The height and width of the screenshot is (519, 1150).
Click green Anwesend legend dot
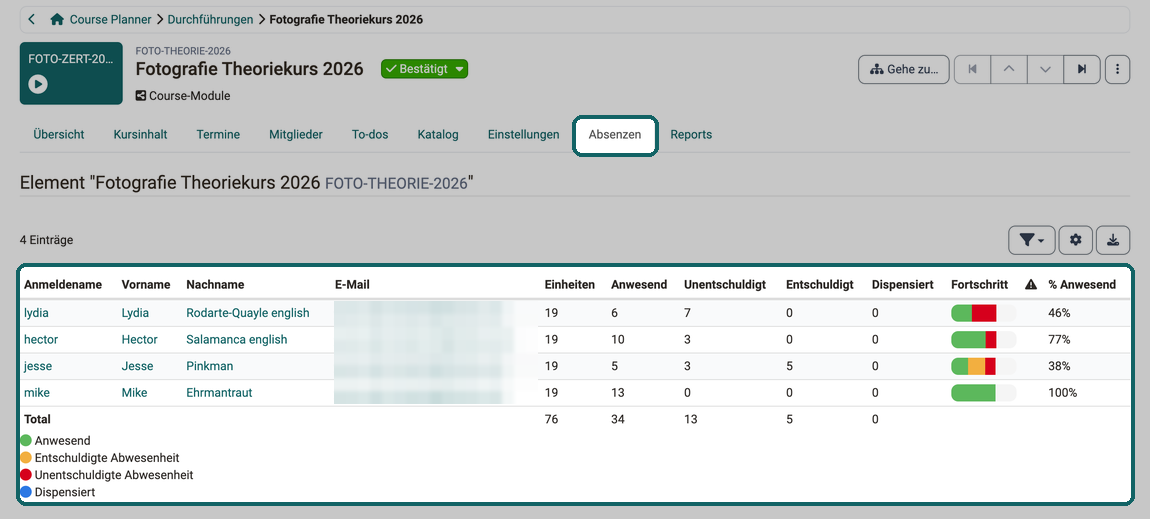26,441
